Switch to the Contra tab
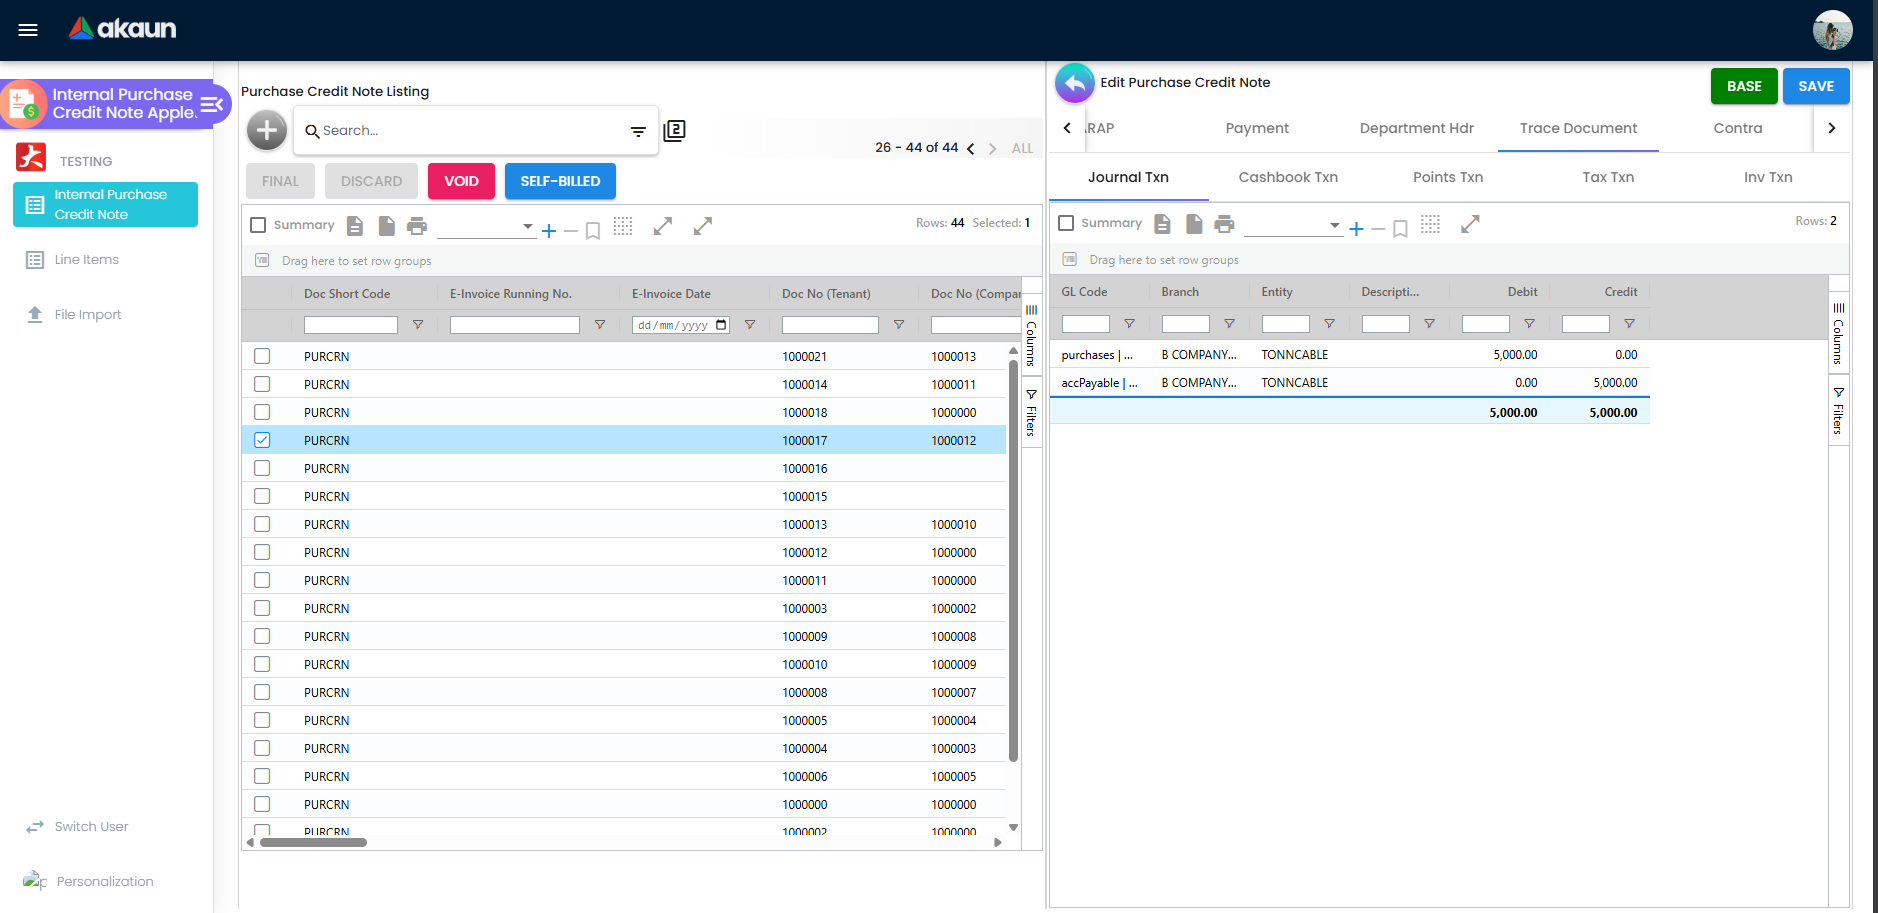The image size is (1878, 913). pos(1738,128)
